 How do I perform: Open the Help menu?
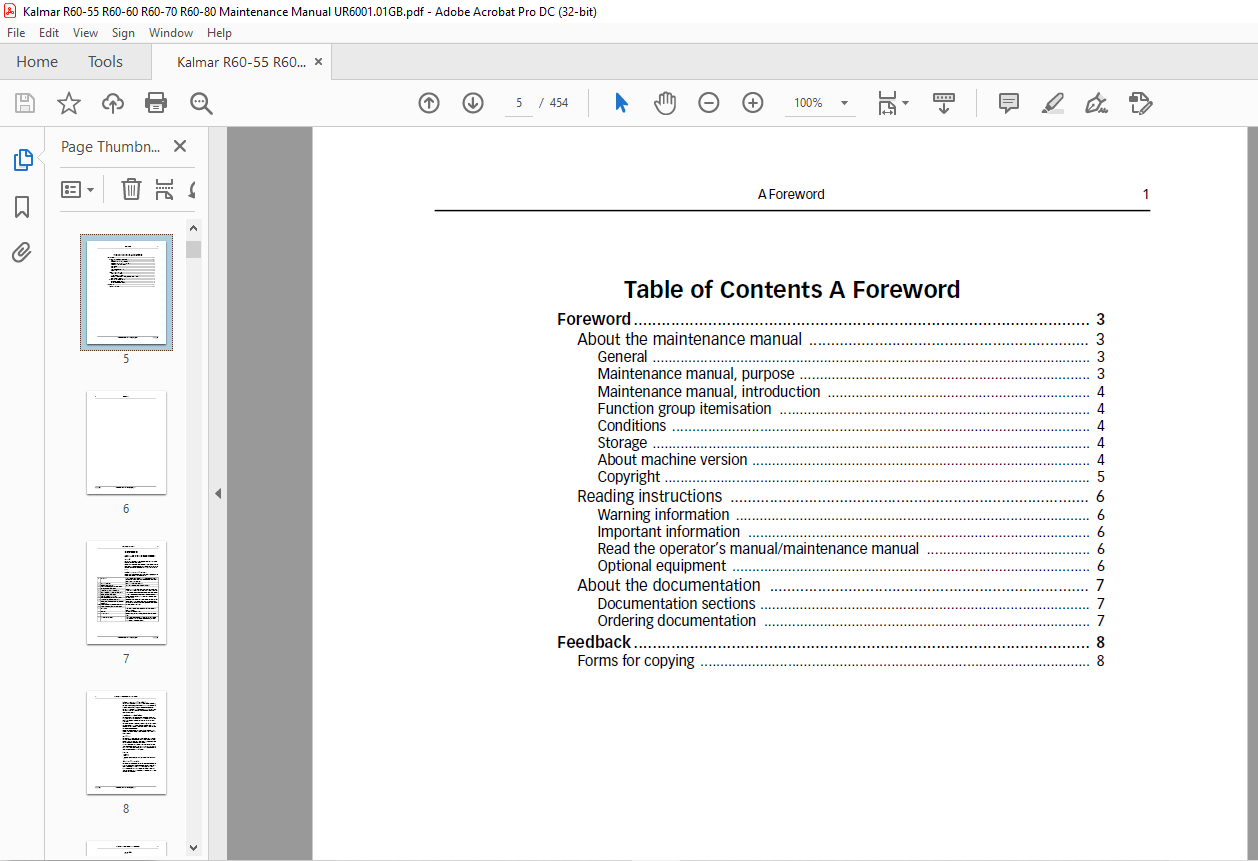[219, 33]
